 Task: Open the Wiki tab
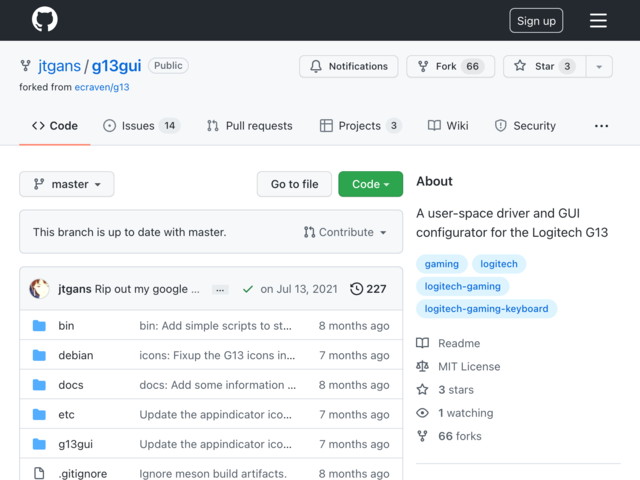(x=448, y=126)
